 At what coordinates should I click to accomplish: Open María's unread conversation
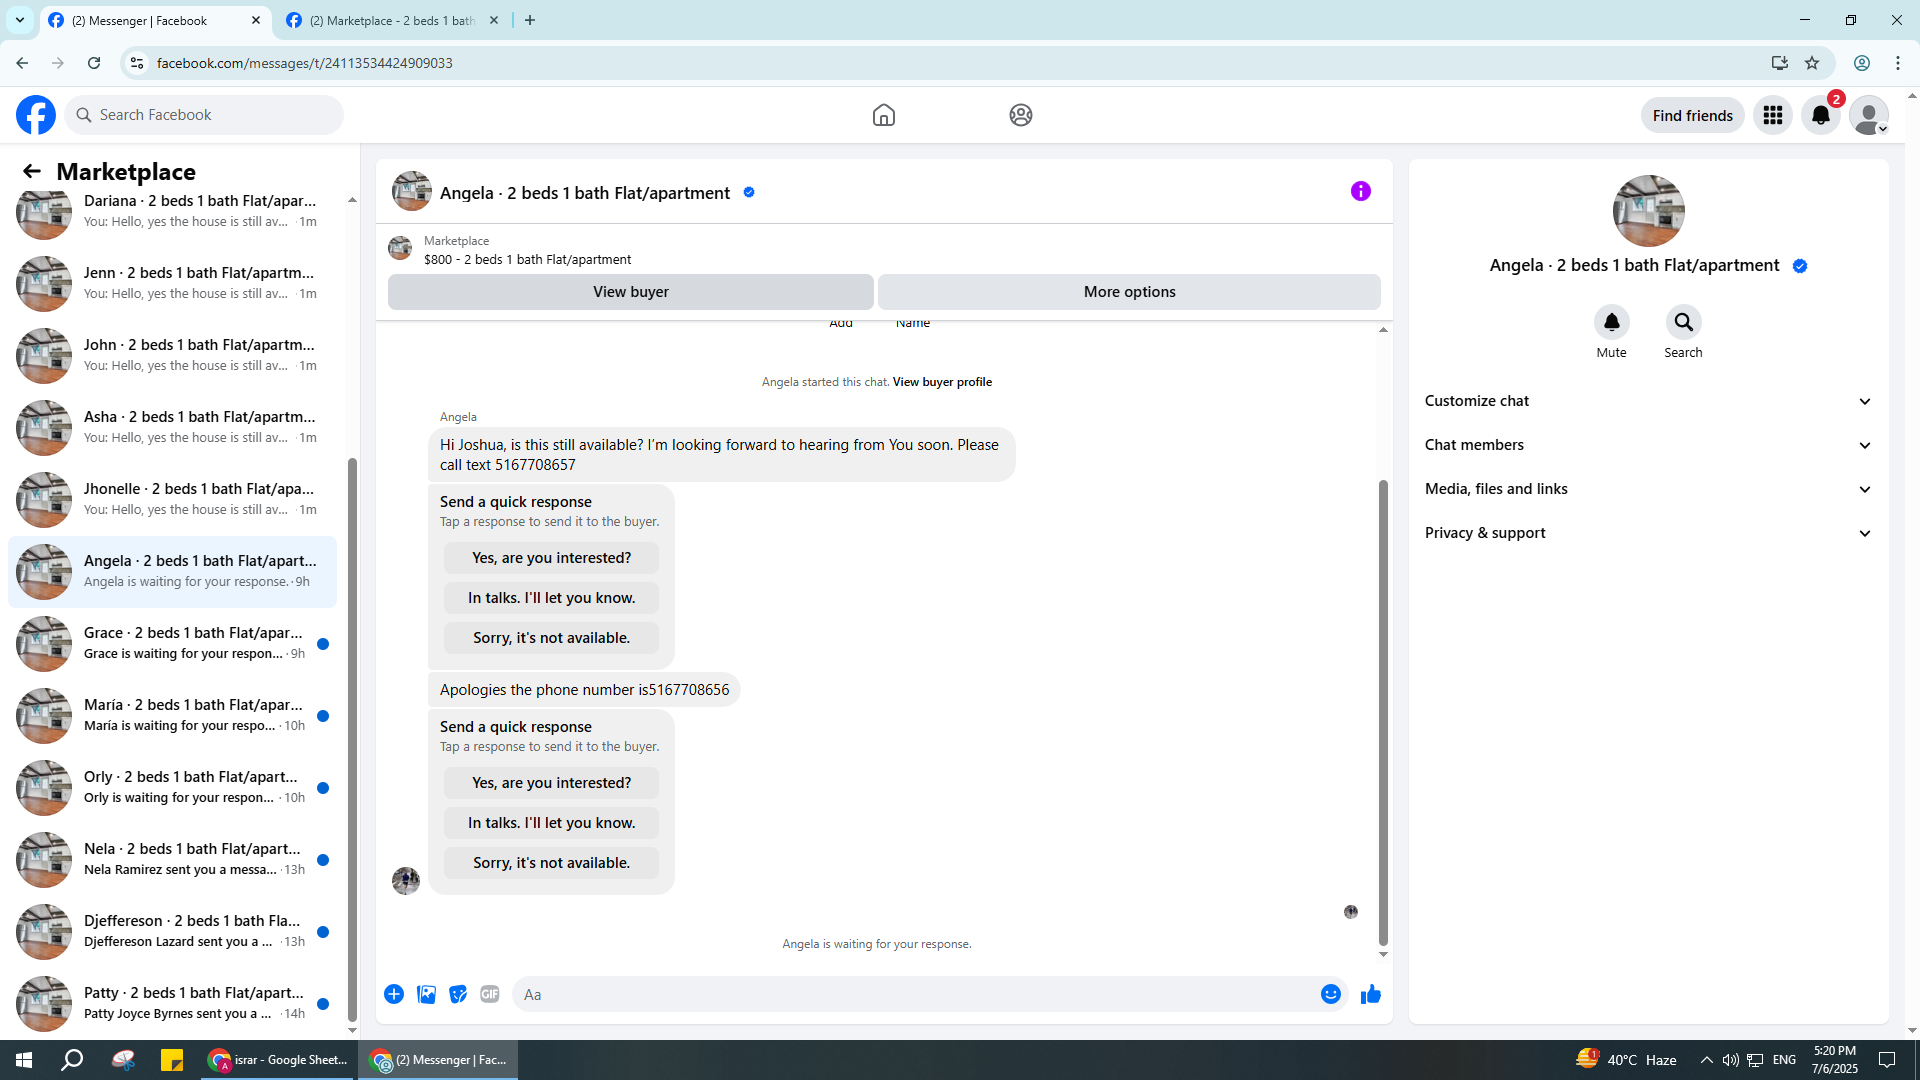[x=172, y=715]
